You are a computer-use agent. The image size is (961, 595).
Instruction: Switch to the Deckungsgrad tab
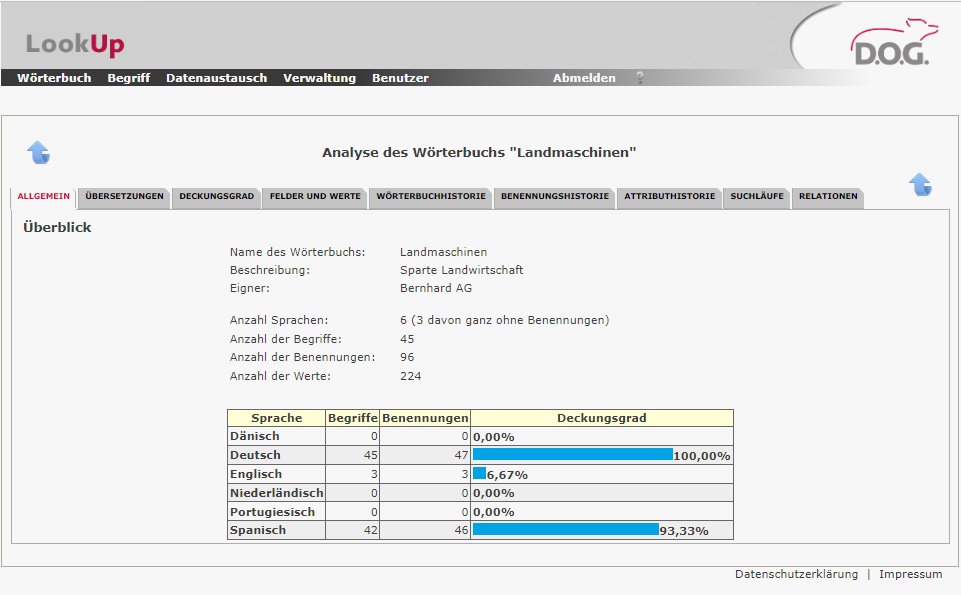point(216,197)
